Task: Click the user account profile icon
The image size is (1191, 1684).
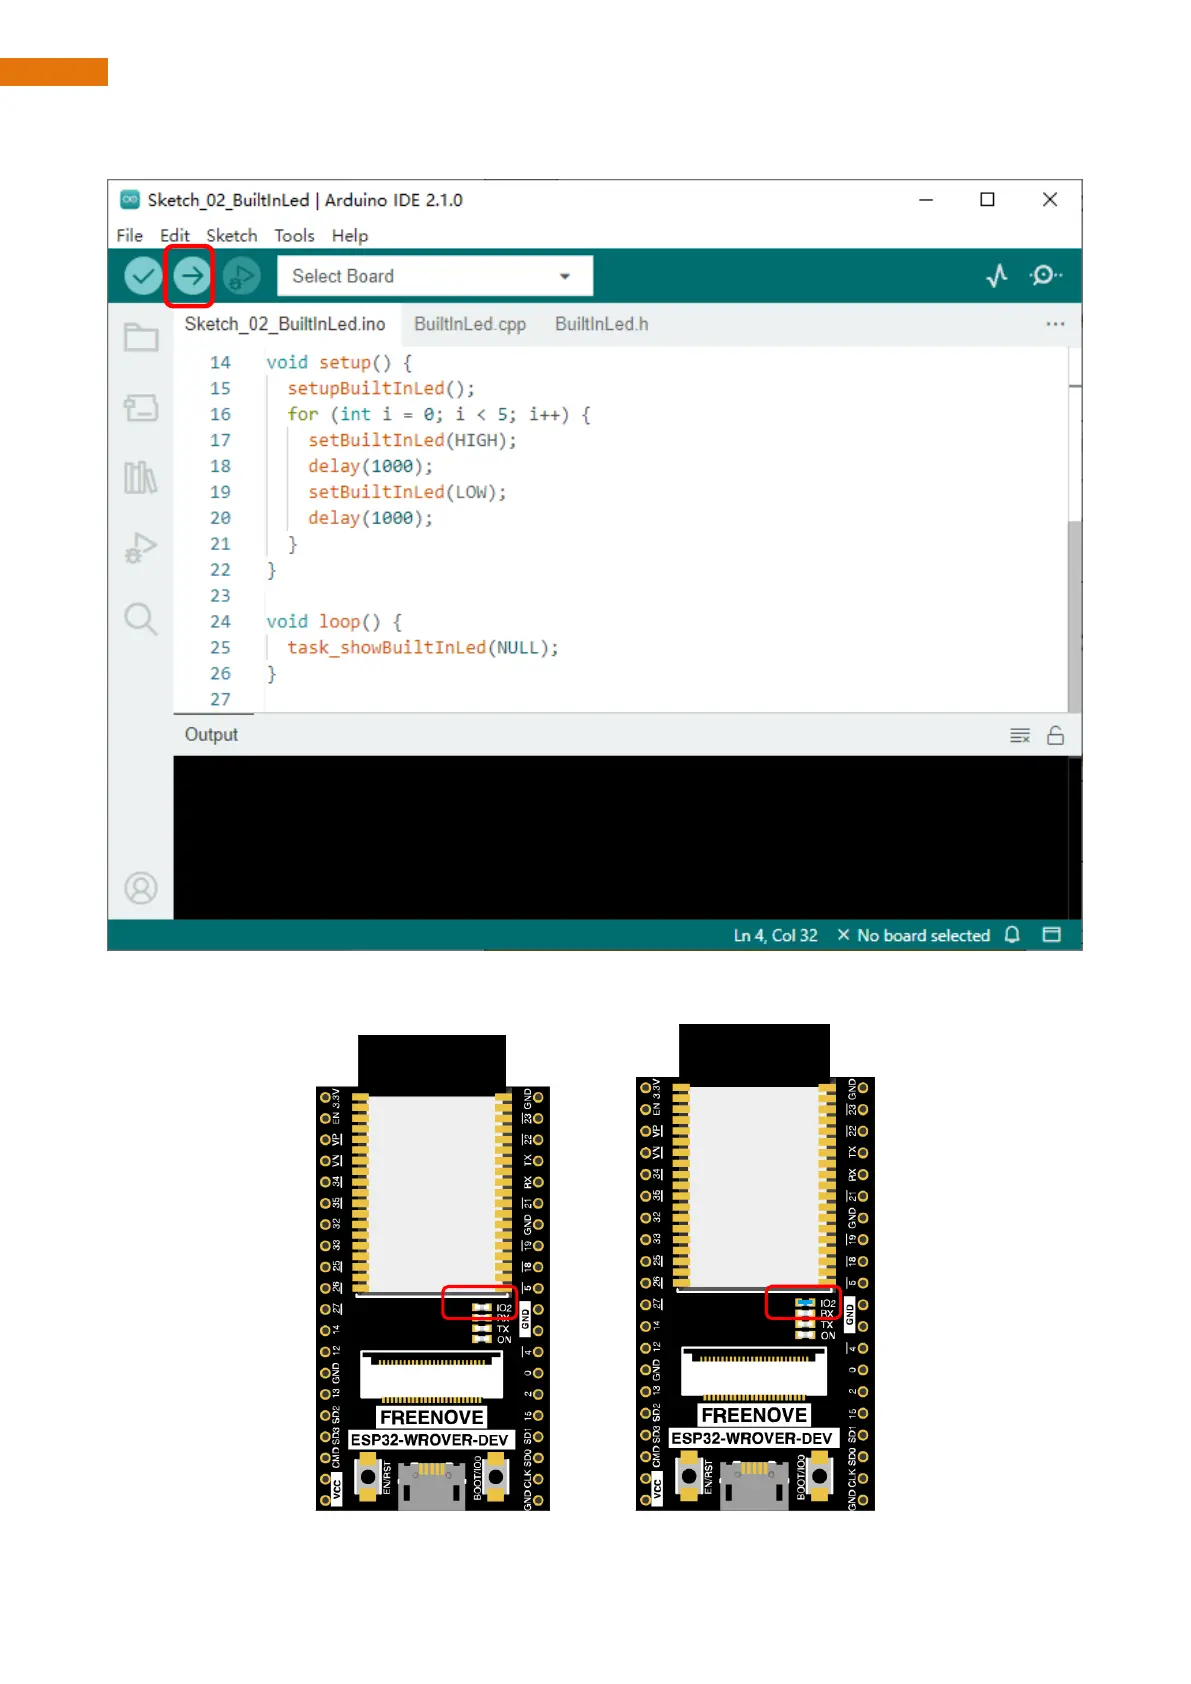Action: point(141,888)
